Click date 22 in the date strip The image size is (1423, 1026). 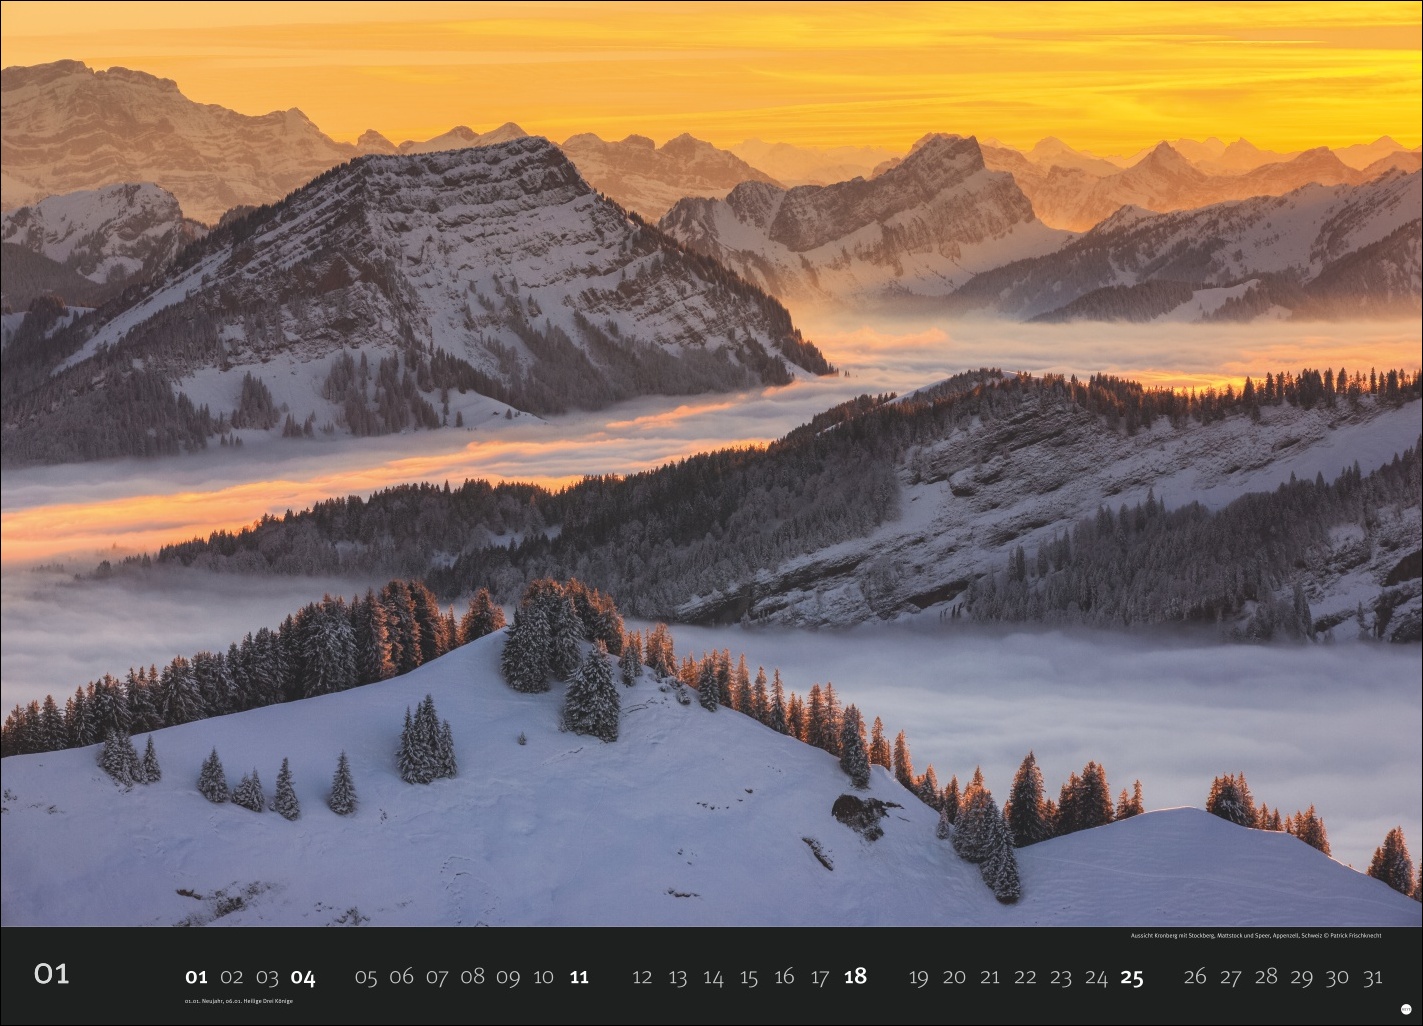point(1025,977)
